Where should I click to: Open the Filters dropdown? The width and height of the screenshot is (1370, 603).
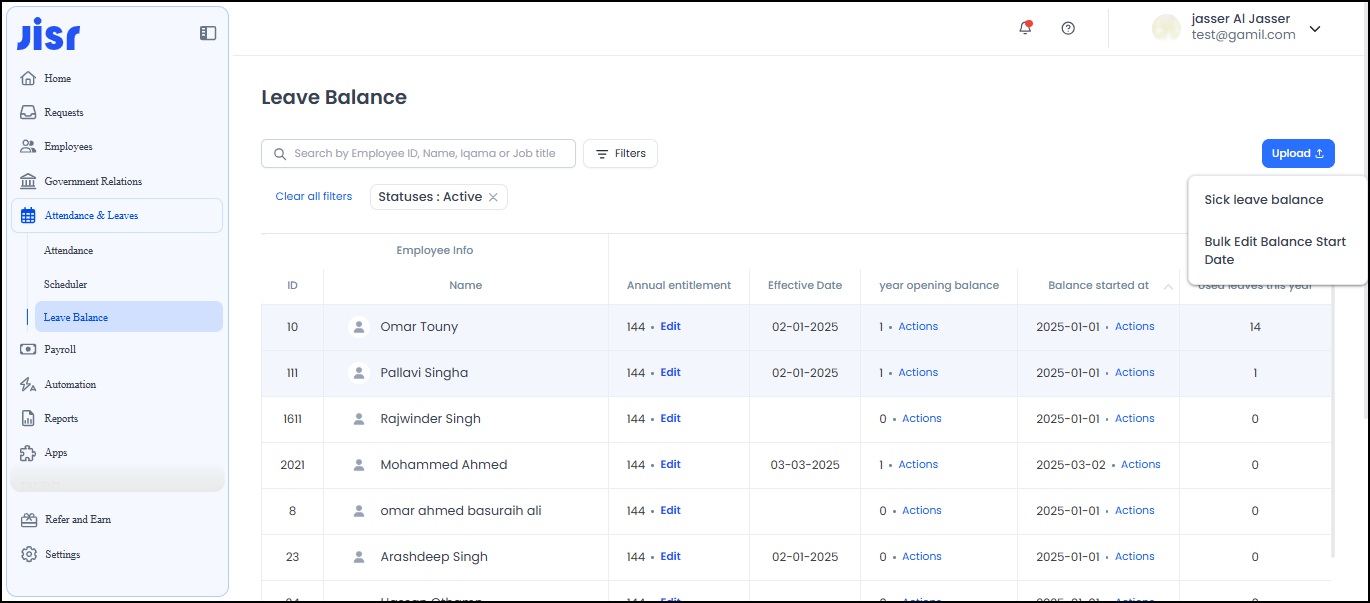620,154
